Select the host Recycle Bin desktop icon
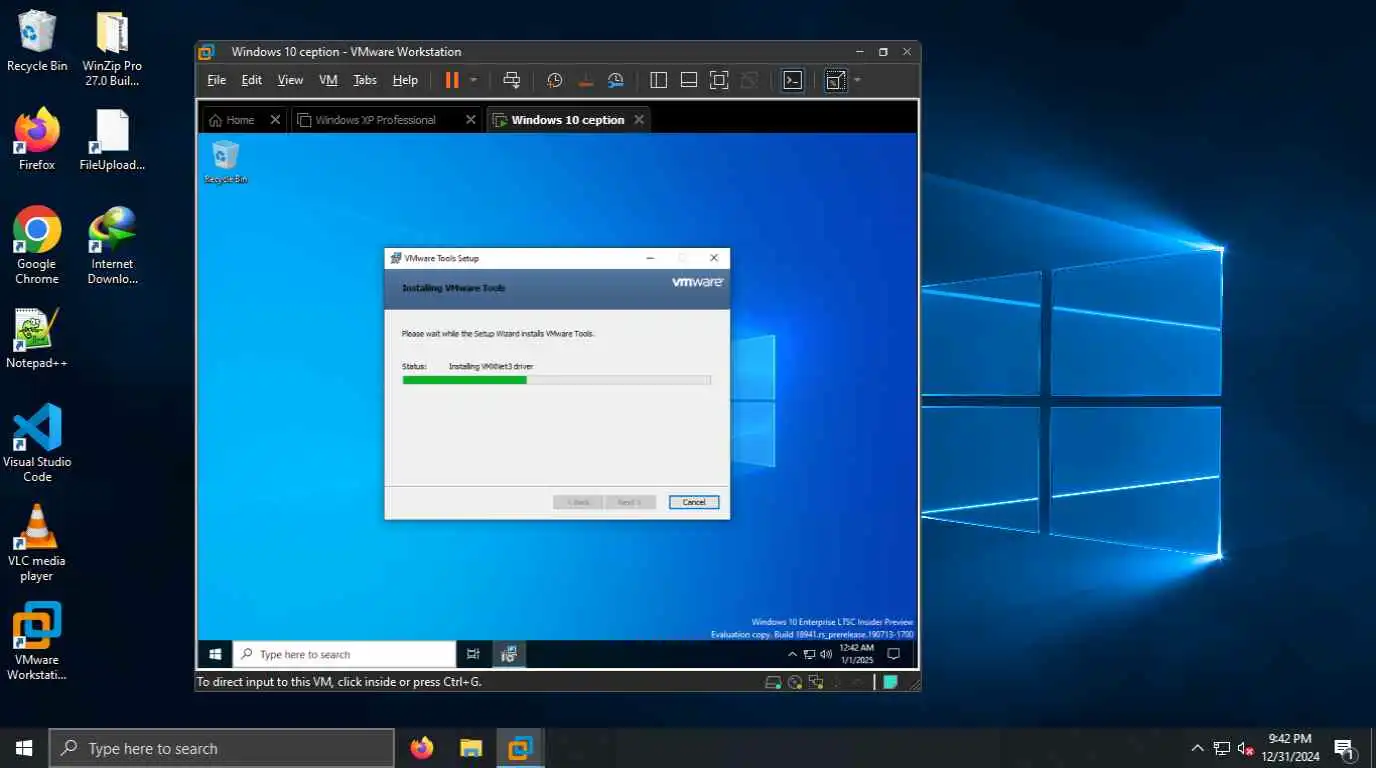 (x=37, y=41)
